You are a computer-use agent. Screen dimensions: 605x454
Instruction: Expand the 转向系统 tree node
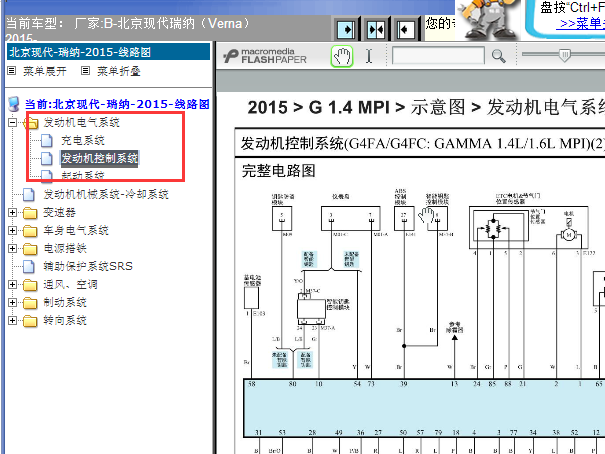click(12, 321)
